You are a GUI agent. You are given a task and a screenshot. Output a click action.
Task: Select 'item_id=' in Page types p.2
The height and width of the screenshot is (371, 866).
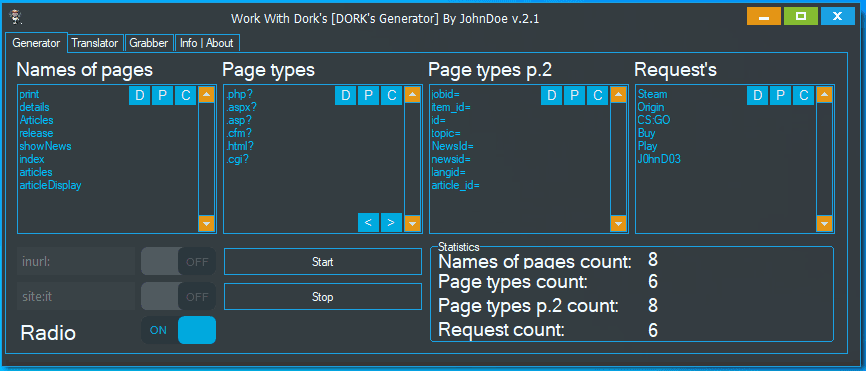tap(451, 107)
